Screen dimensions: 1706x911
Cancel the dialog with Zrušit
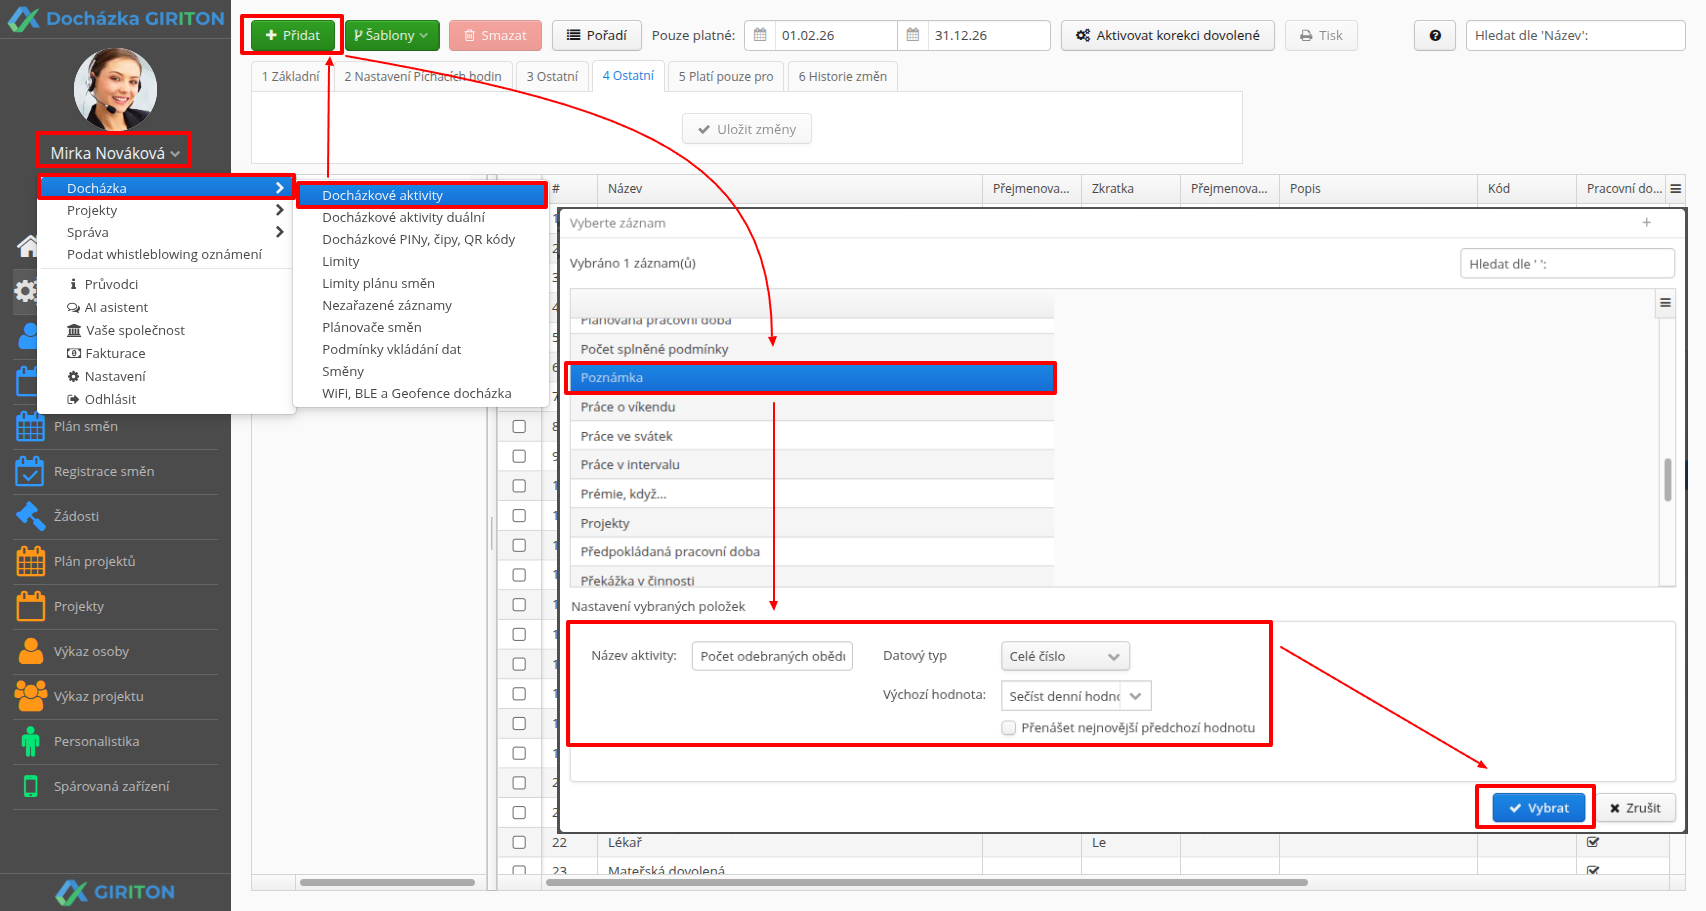(1635, 808)
